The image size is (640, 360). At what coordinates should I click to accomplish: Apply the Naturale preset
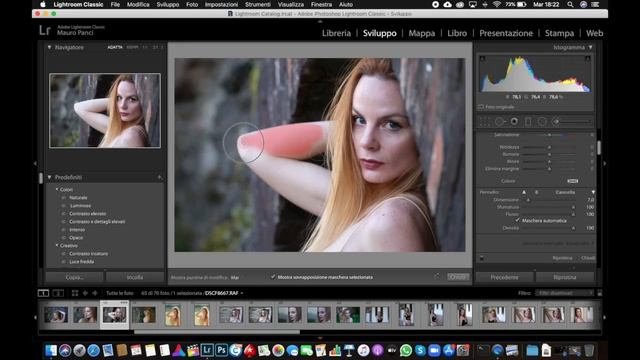click(x=78, y=198)
